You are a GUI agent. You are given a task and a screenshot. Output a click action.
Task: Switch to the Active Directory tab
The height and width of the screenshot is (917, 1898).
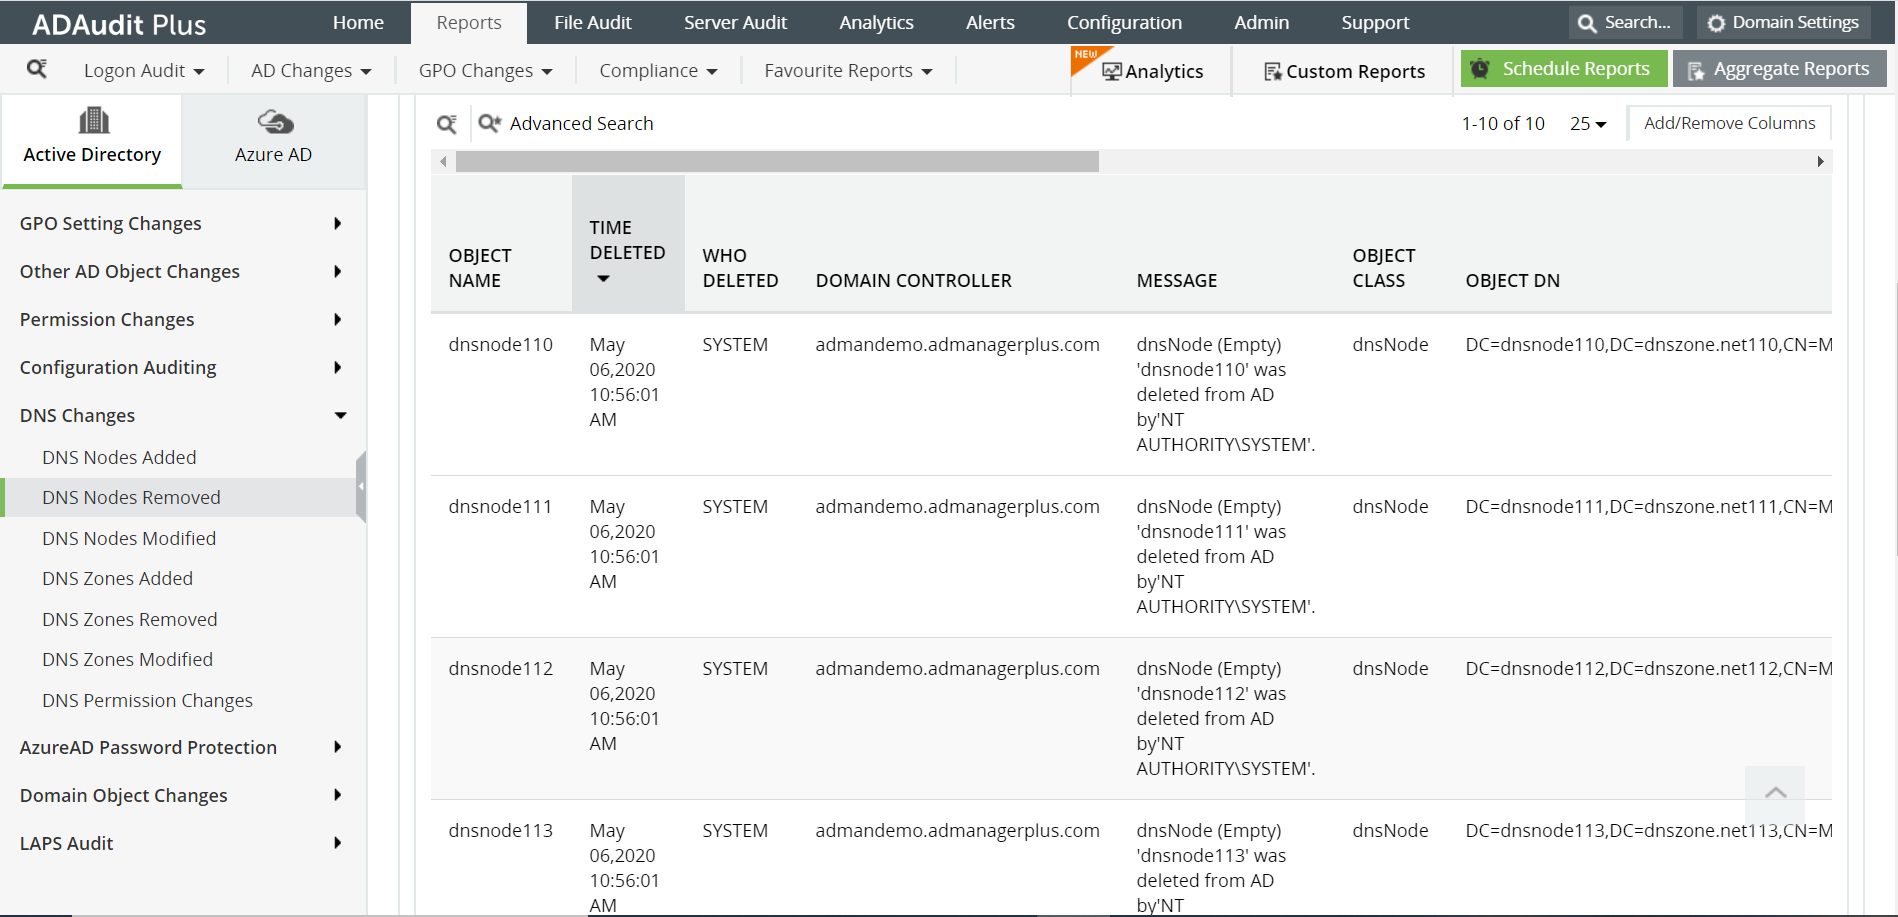[x=91, y=138]
